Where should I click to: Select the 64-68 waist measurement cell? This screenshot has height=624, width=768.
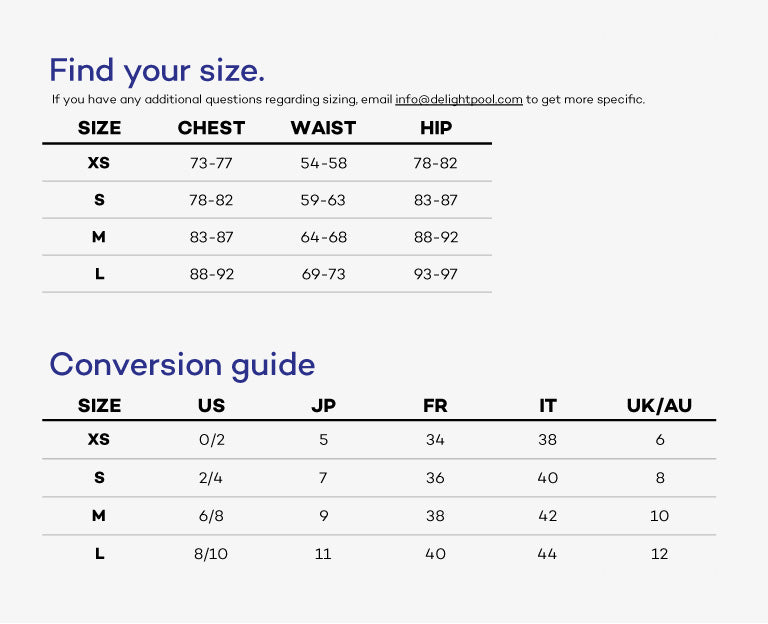point(323,237)
